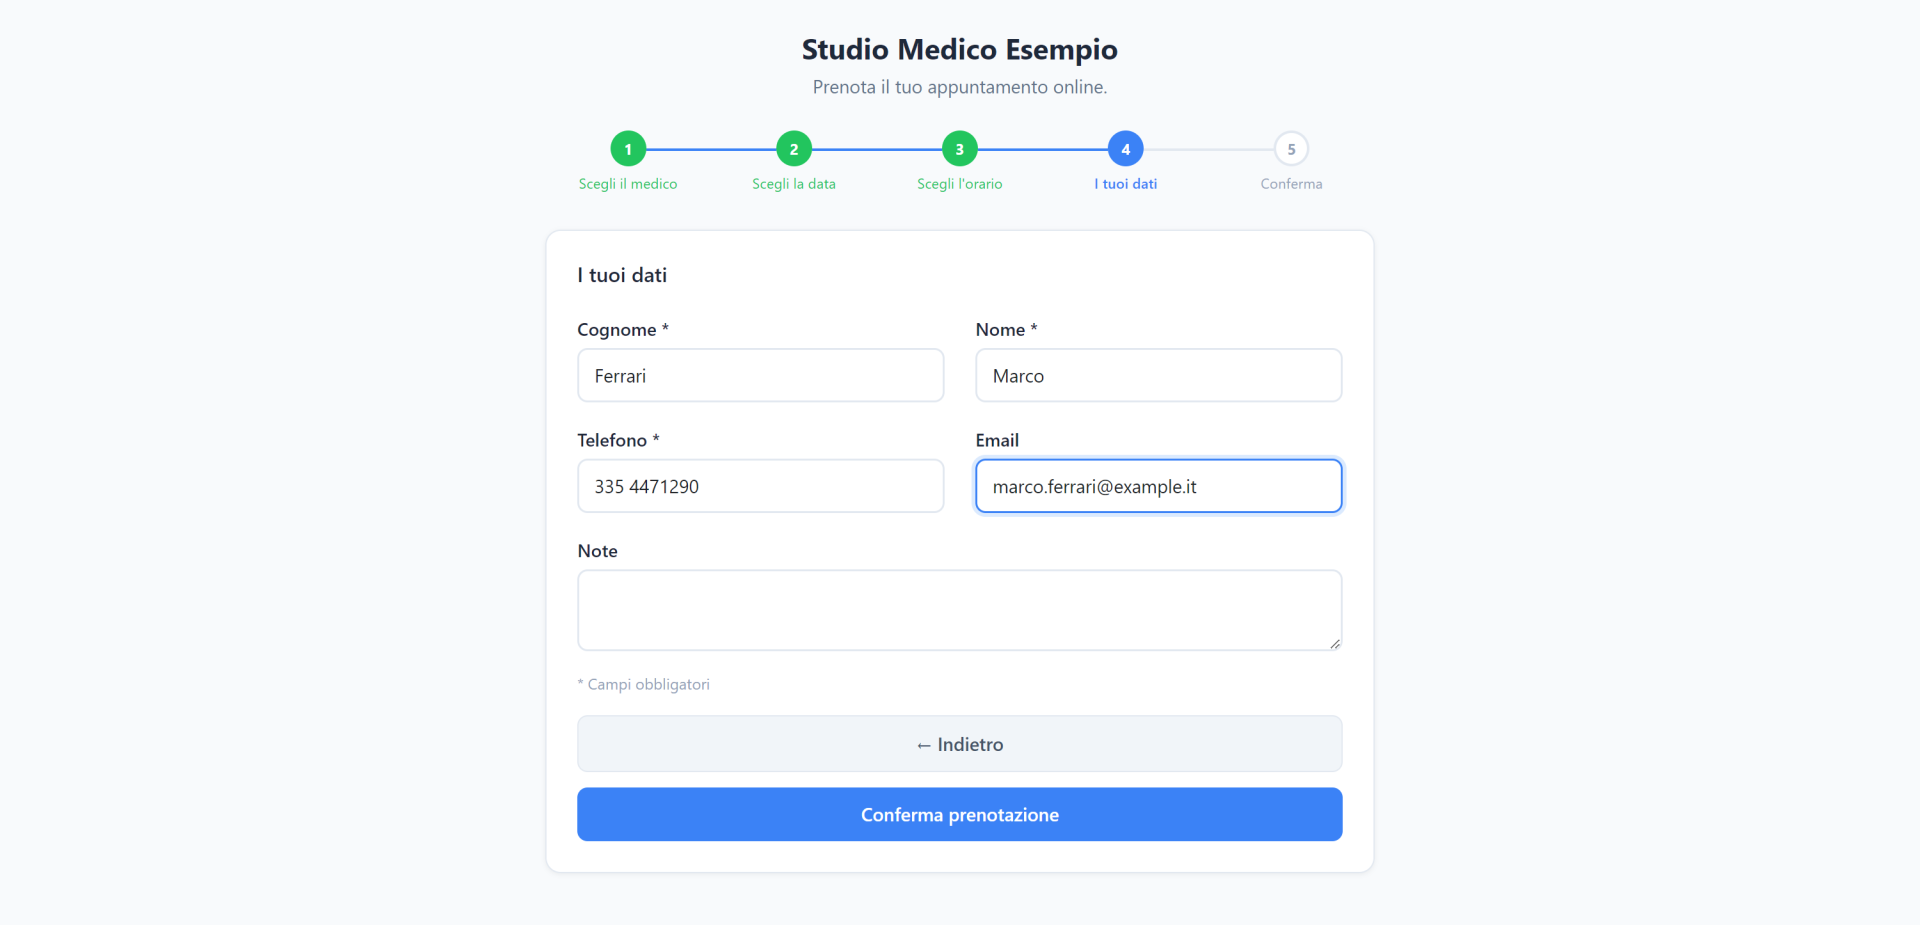This screenshot has width=1920, height=925.
Task: Focus the Cognome field containing Ferrari
Action: [761, 376]
